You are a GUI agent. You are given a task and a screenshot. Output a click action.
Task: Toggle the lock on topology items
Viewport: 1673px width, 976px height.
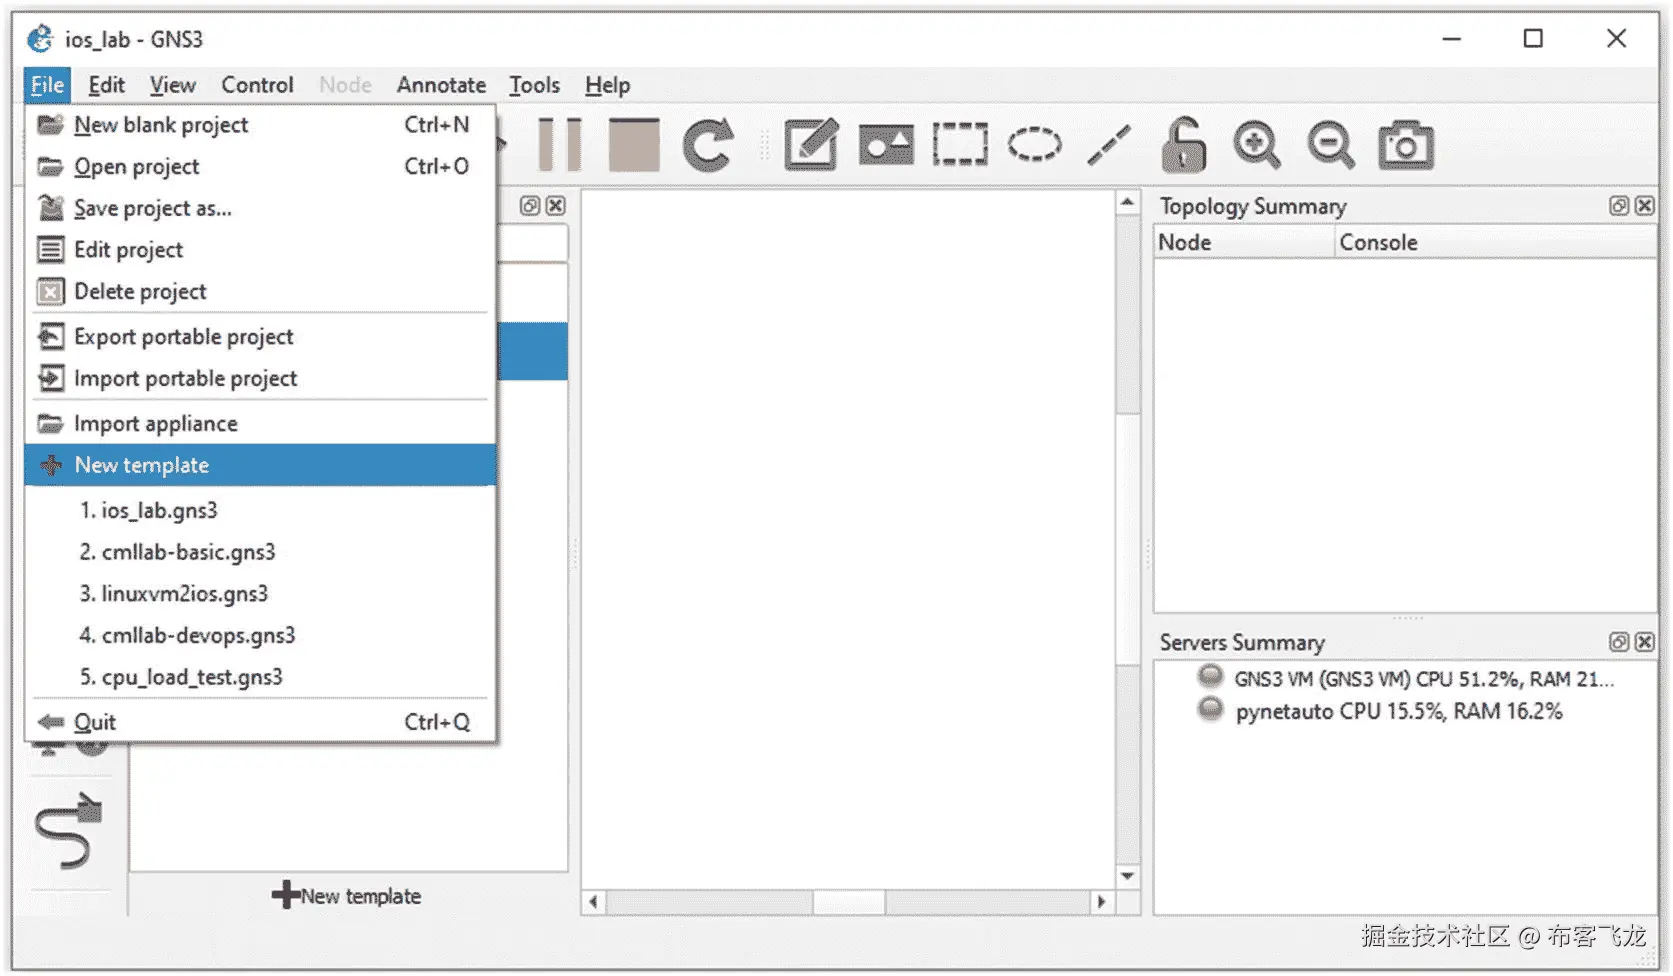point(1183,143)
